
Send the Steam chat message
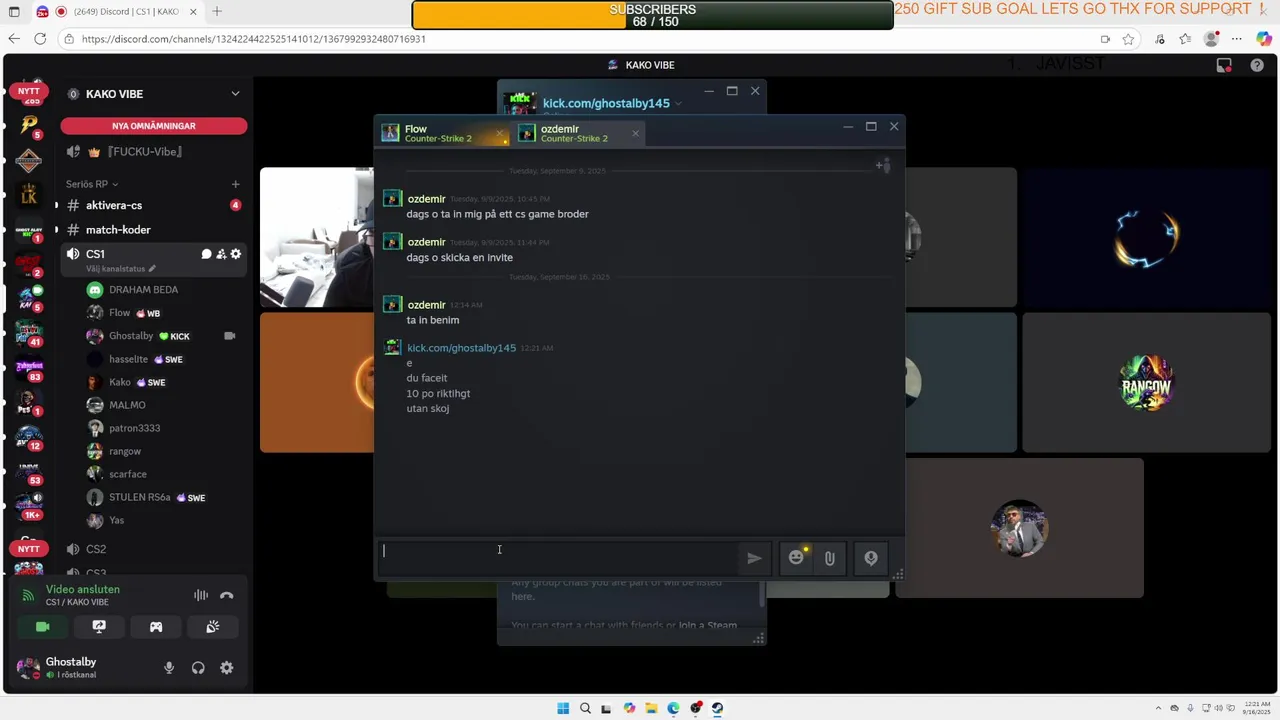pyautogui.click(x=754, y=559)
